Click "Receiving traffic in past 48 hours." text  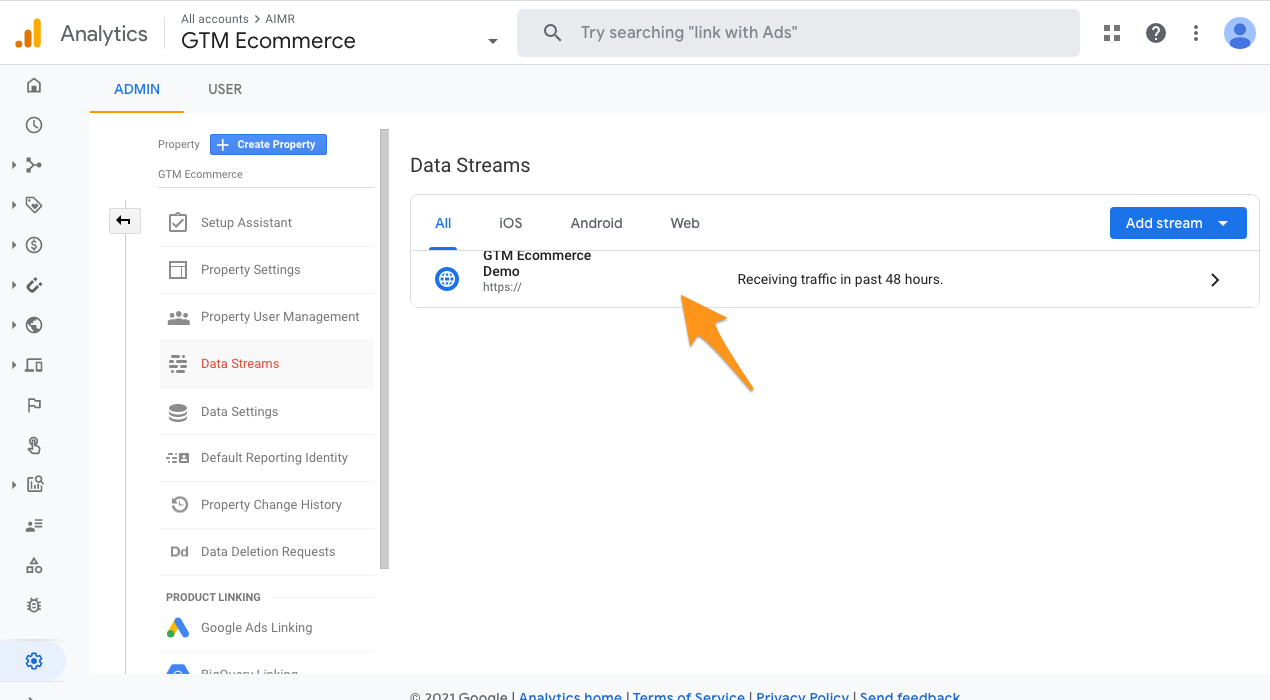point(840,280)
